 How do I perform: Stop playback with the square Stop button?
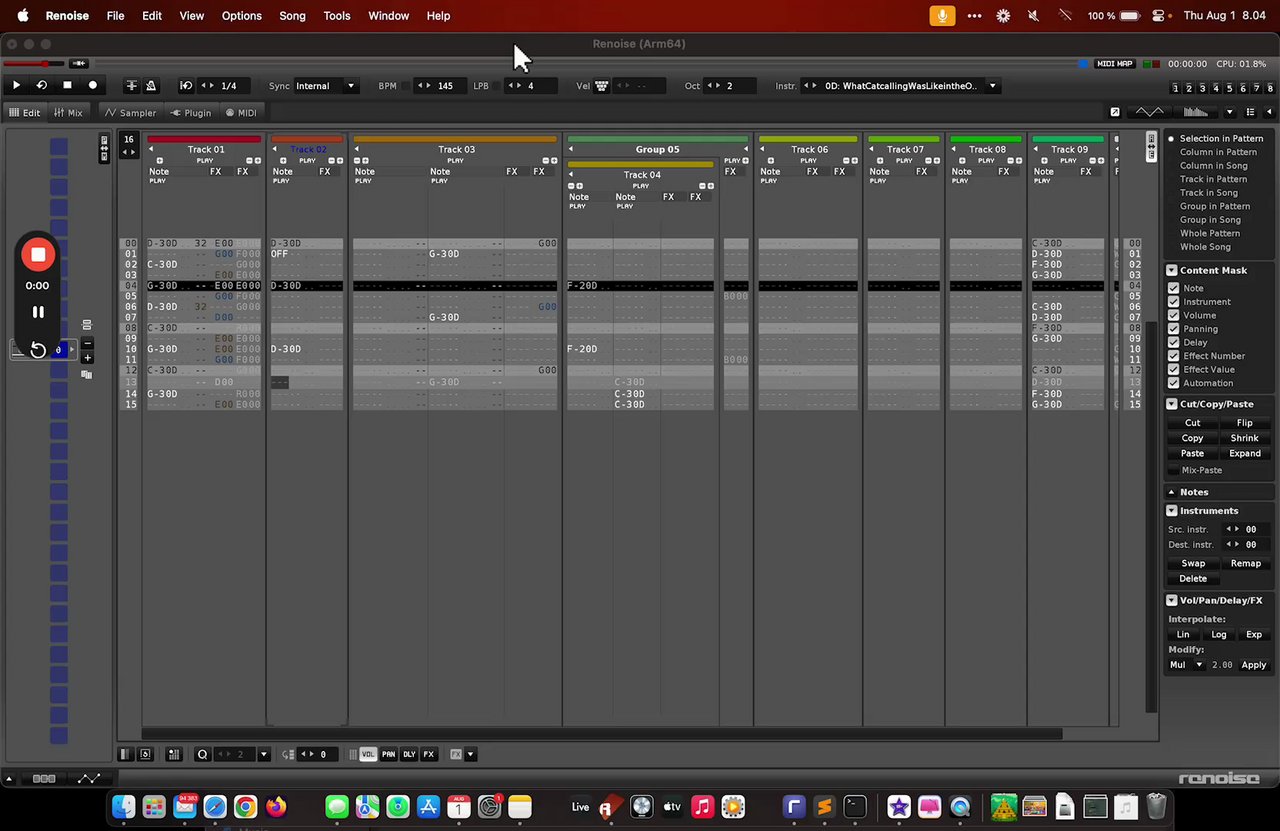point(67,86)
